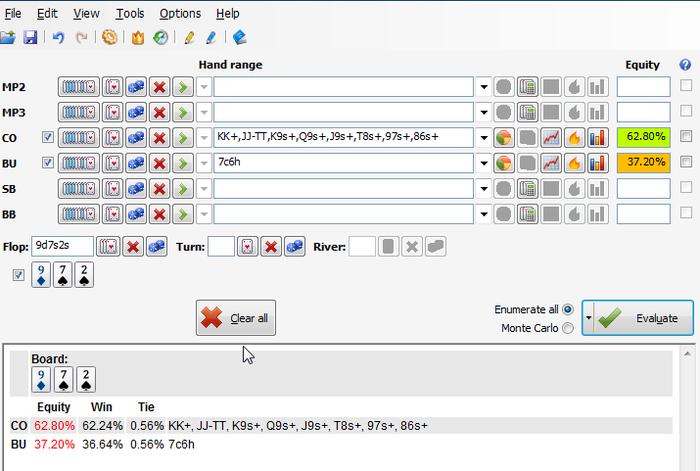Click results scrollbar up arrow
This screenshot has height=471, width=700.
[687, 354]
